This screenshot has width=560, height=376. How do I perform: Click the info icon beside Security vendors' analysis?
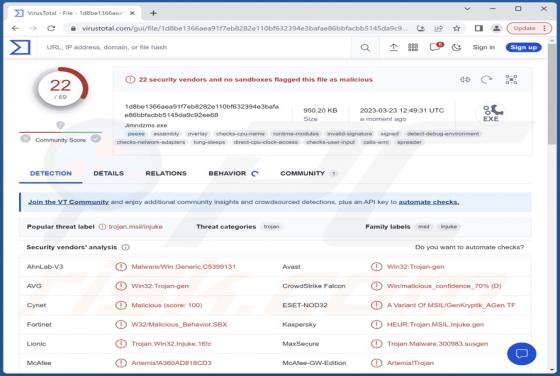[125, 247]
